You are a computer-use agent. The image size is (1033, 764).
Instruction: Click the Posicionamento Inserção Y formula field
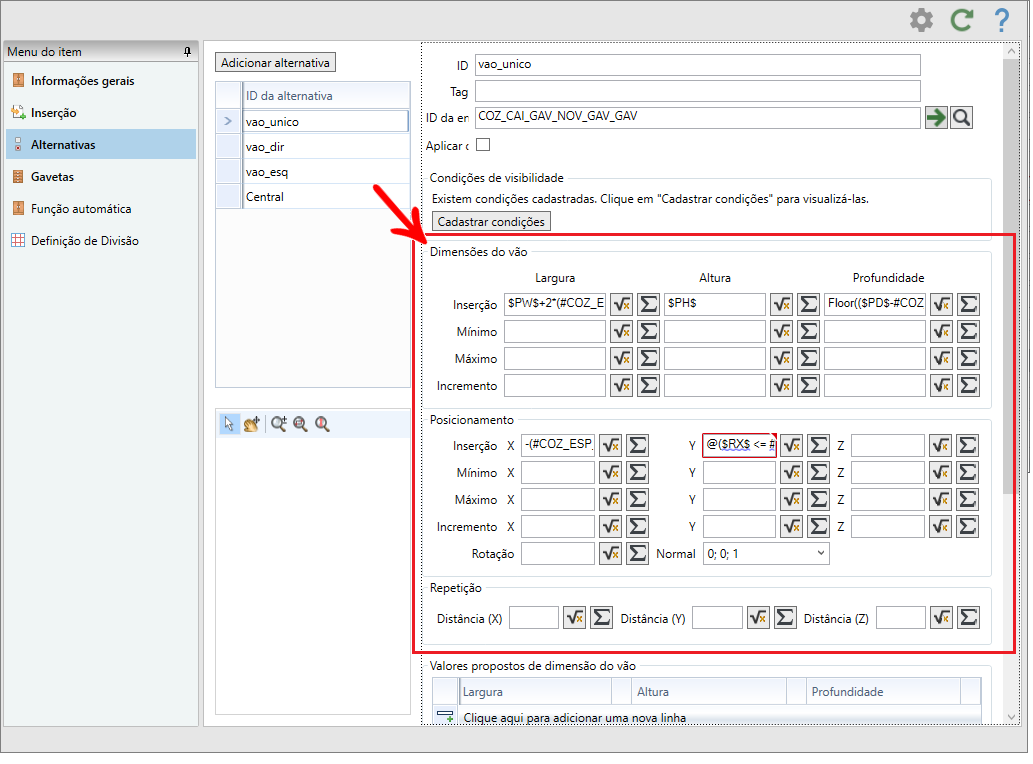point(739,445)
